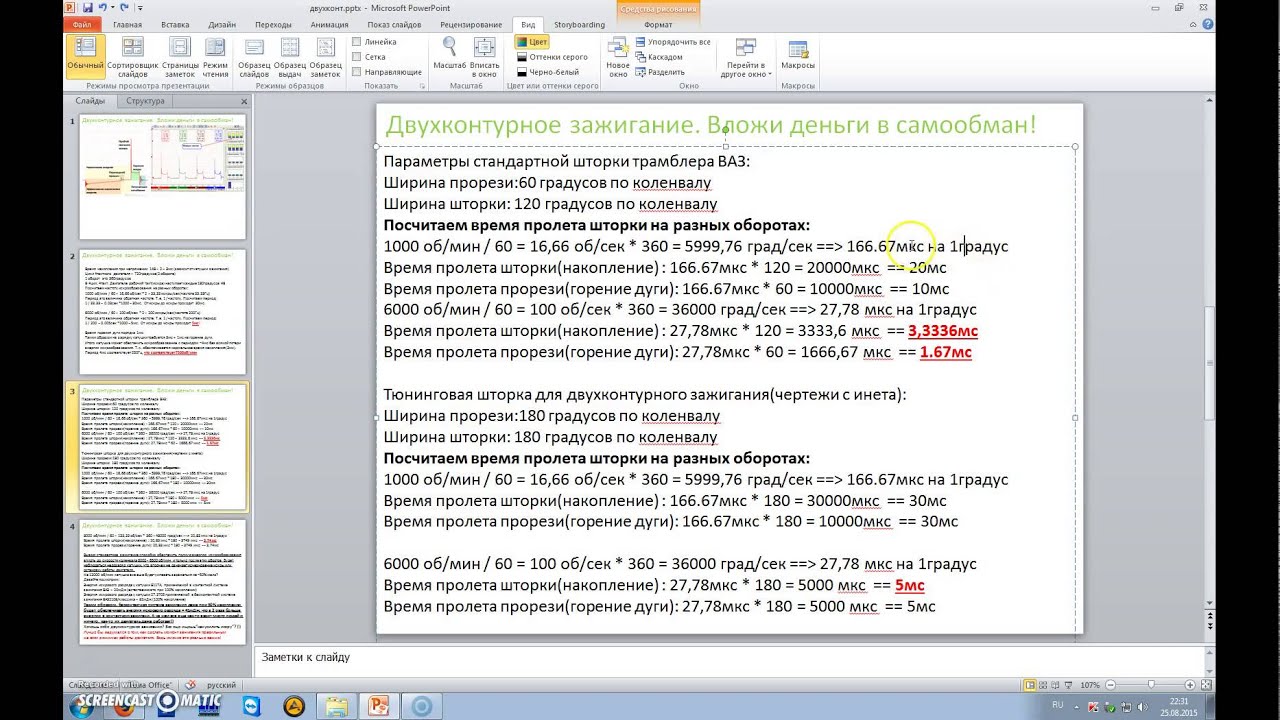Image resolution: width=1280 pixels, height=720 pixels.
Task: Switch to Слайды pane tab
Action: 89,101
